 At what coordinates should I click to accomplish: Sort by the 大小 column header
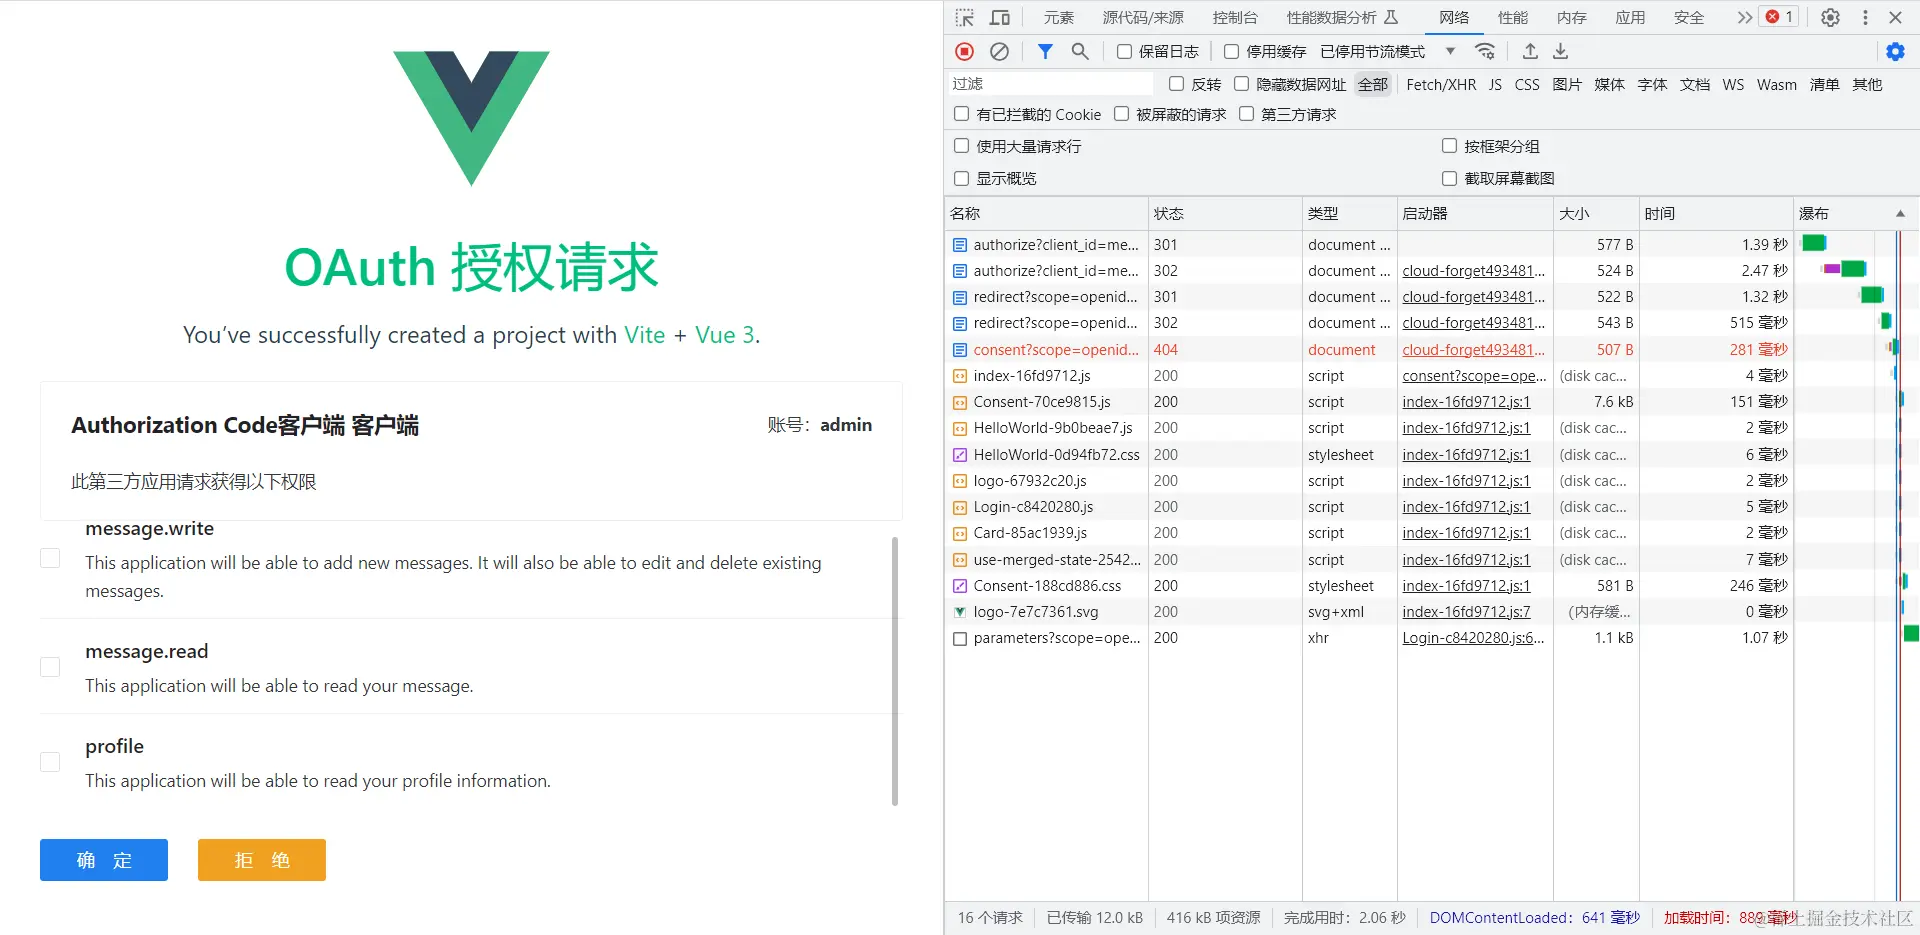(x=1596, y=213)
